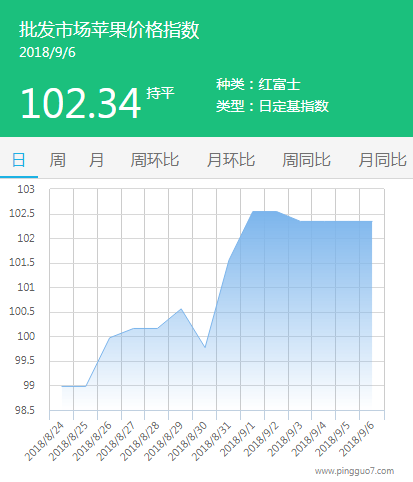Switch to the 周 (weekly) tab
Screen dimensions: 413x482
pos(57,160)
